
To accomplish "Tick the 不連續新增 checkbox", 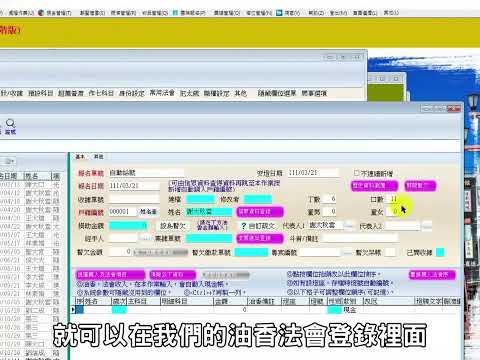I will pyautogui.click(x=356, y=173).
